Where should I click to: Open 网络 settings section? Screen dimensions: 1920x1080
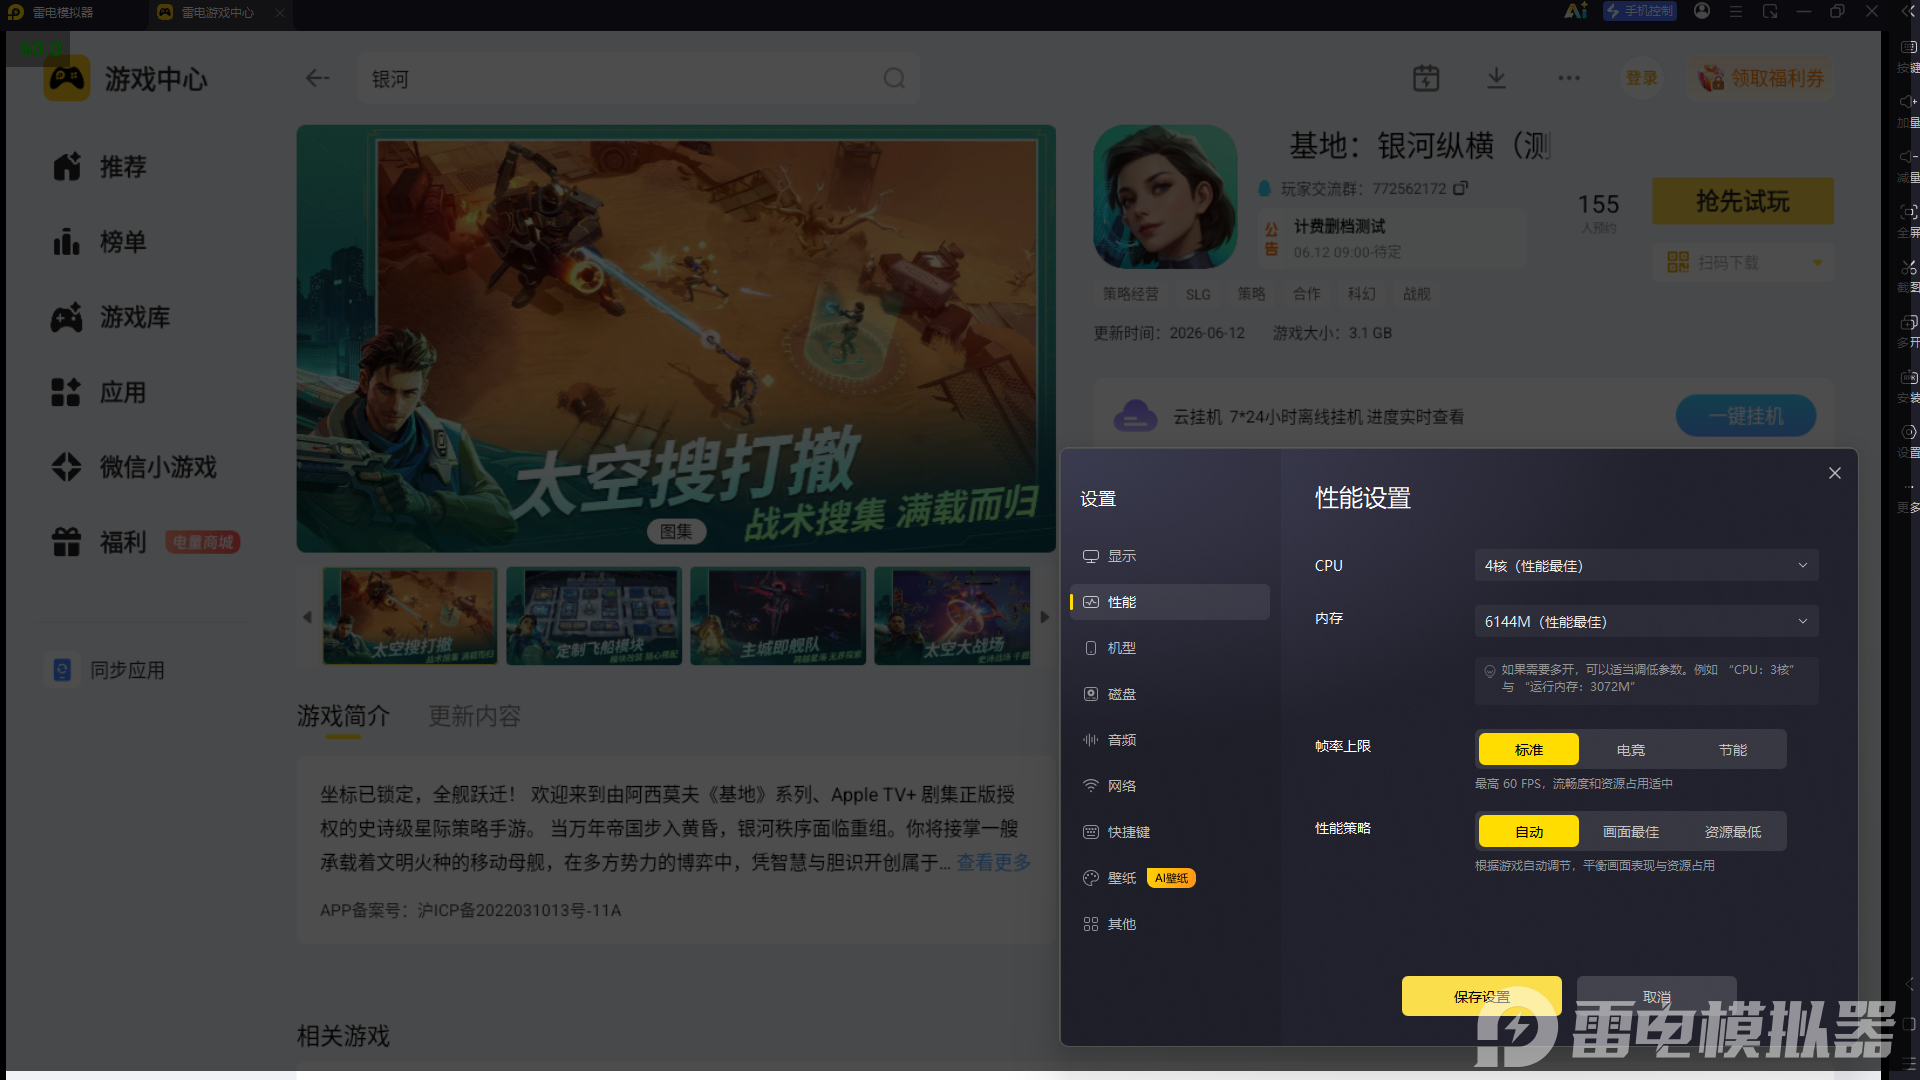[1170, 786]
